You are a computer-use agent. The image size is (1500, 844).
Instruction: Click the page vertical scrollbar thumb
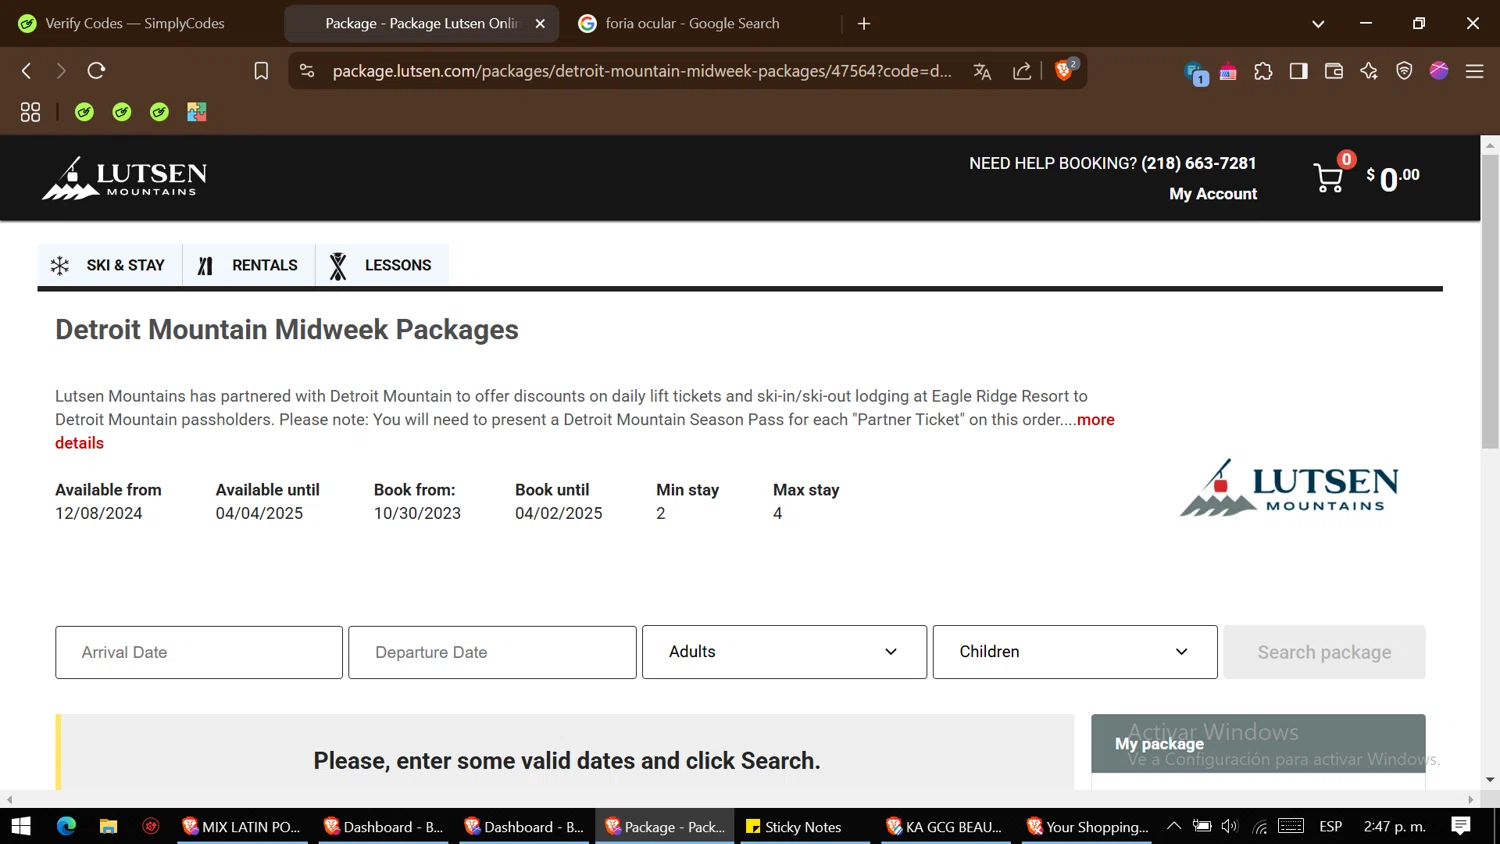1490,300
